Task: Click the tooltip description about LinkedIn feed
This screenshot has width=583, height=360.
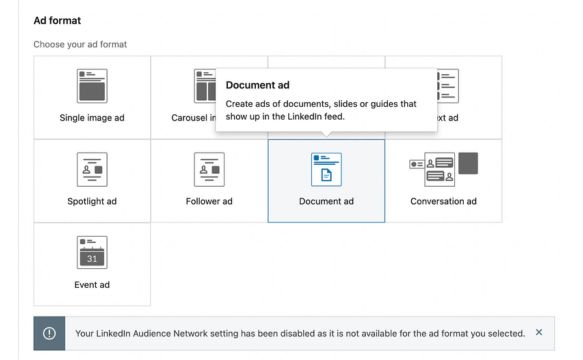Action: 321,110
